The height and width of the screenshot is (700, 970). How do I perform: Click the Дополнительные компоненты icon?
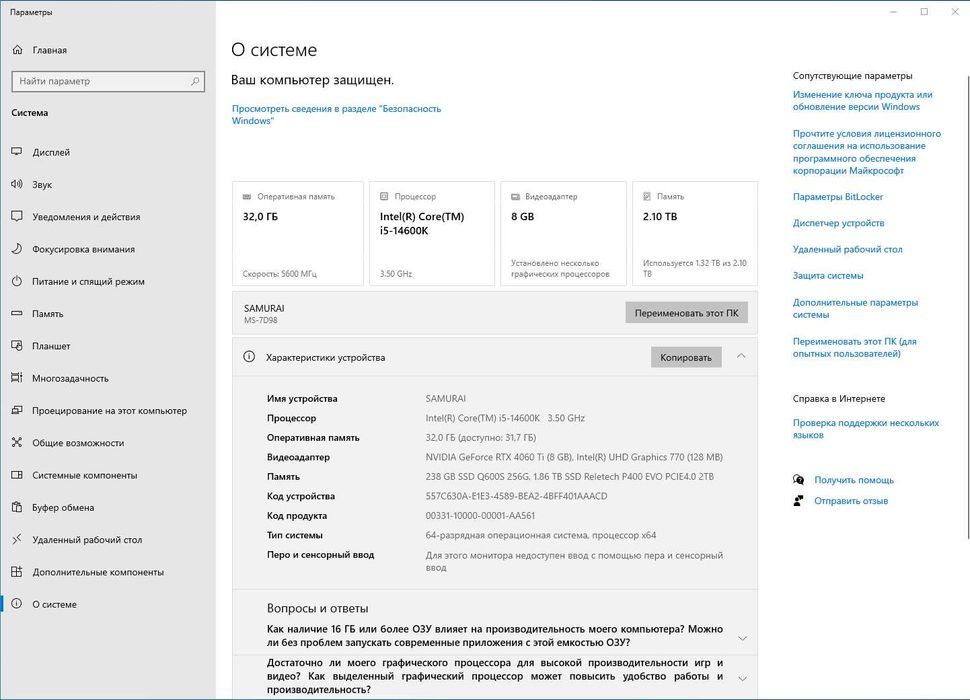[17, 571]
